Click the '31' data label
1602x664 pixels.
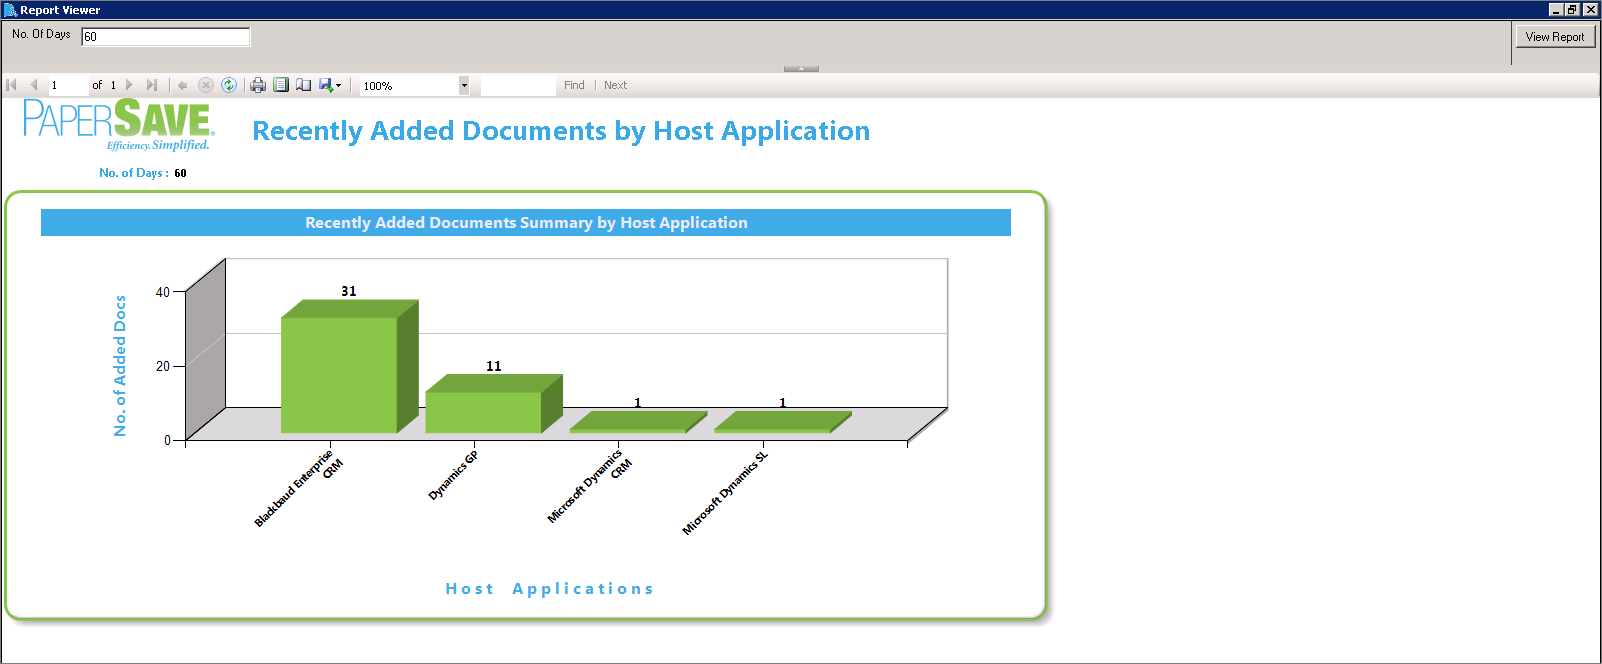(349, 291)
